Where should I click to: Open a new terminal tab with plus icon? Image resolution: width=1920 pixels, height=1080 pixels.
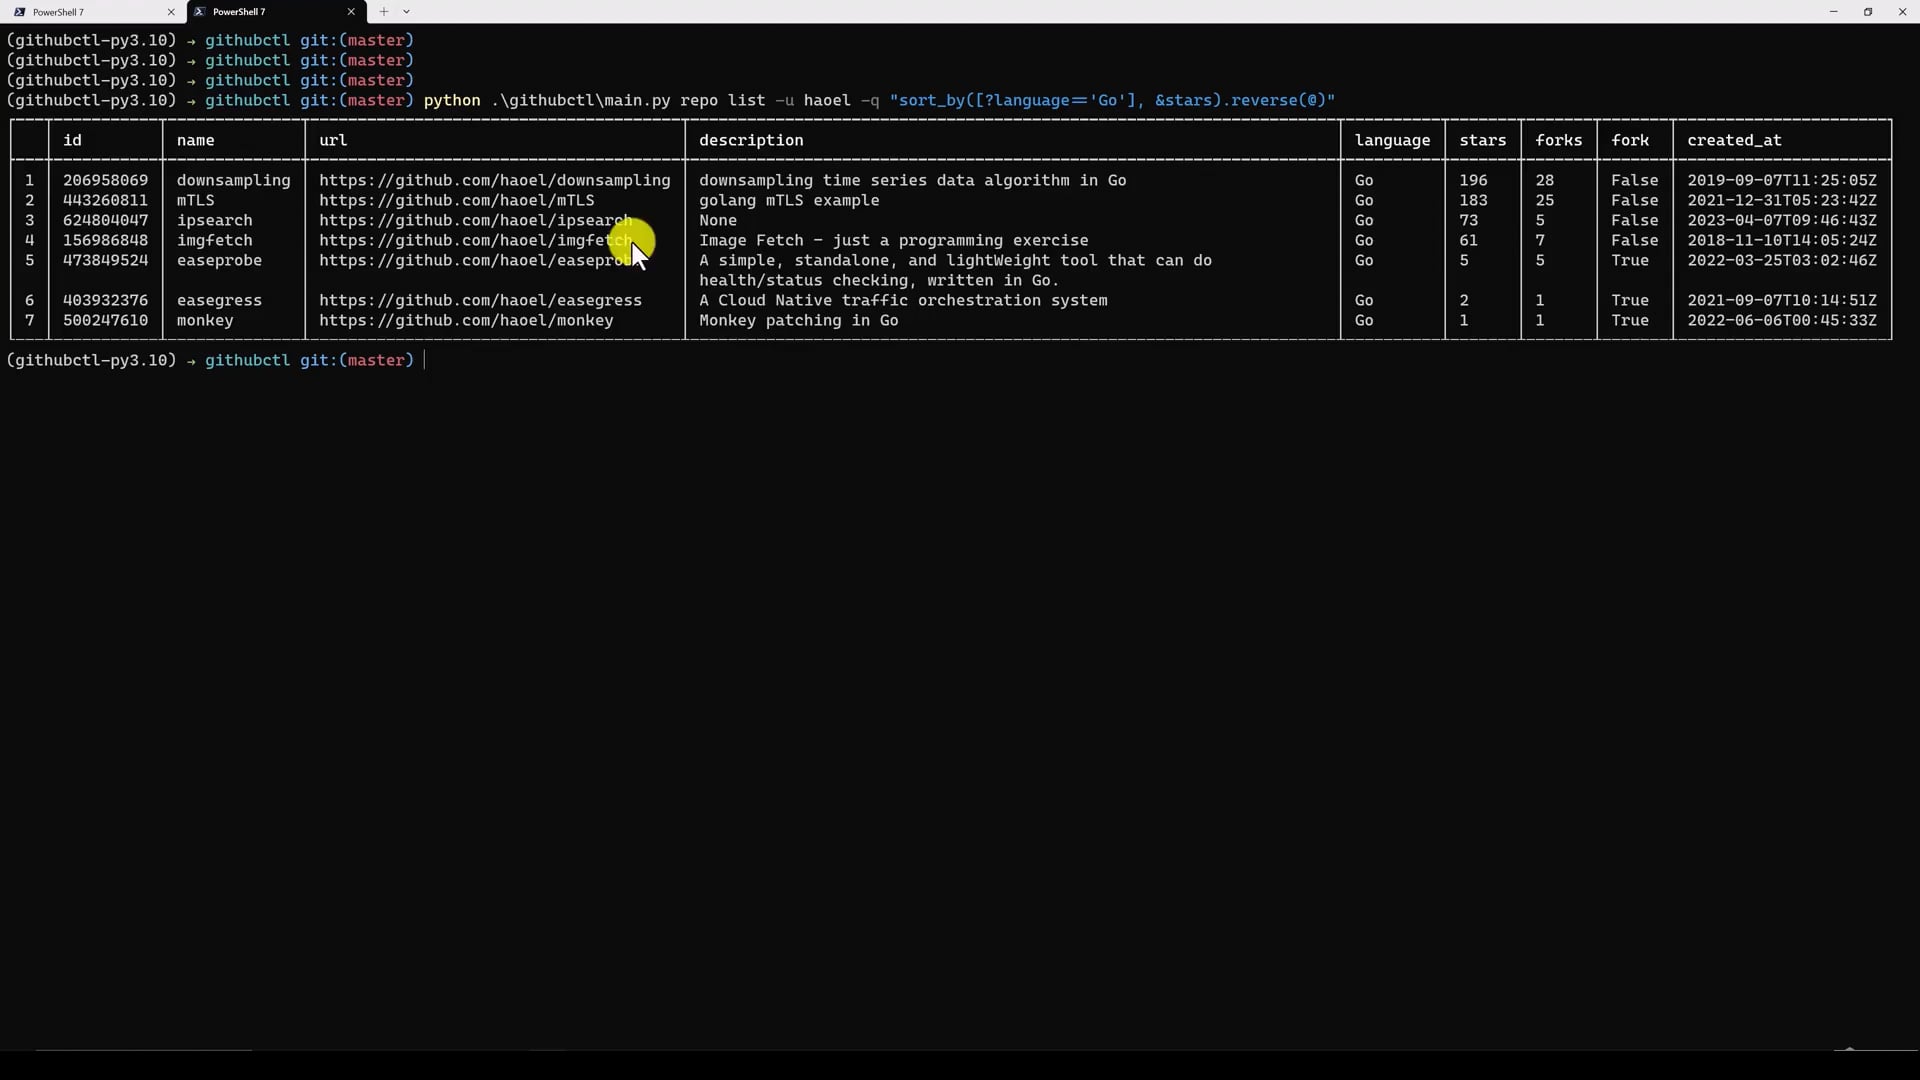[384, 12]
